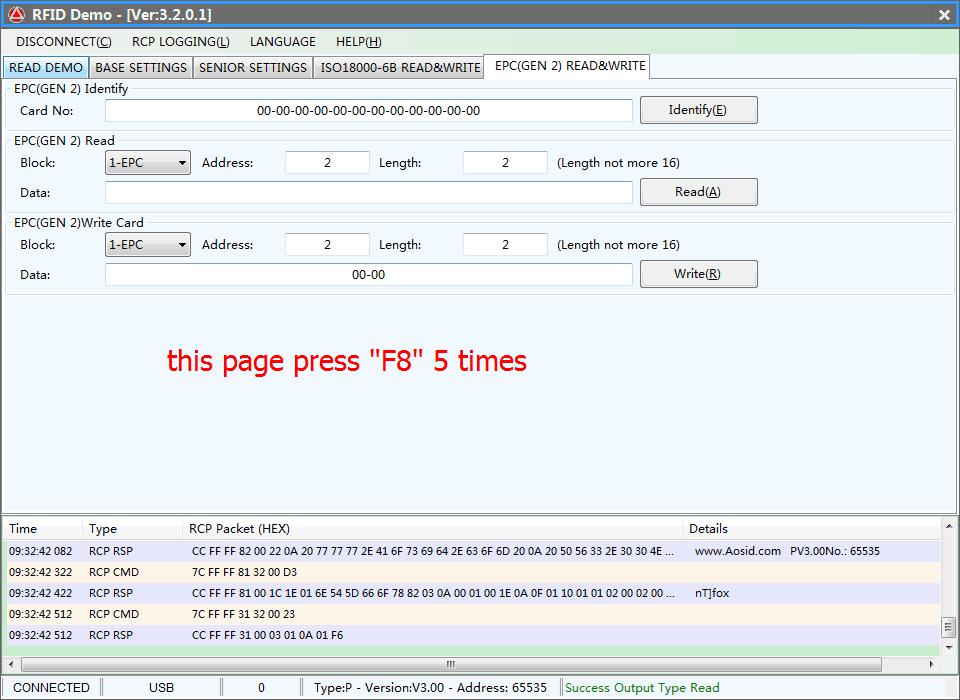Open the HELP menu
Screen dimensions: 960x700
[358, 42]
